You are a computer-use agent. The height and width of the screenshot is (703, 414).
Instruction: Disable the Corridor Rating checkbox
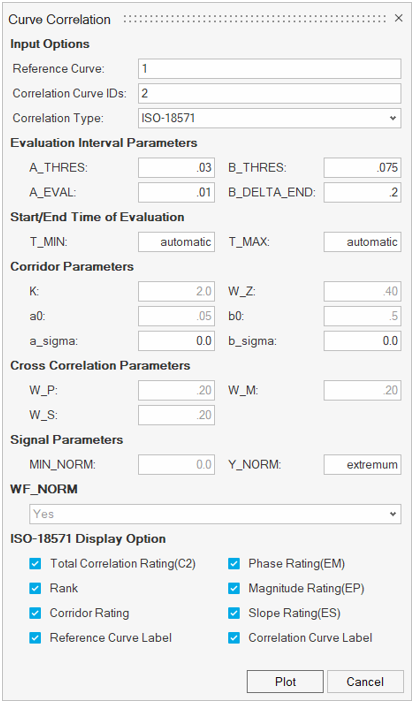tap(35, 613)
